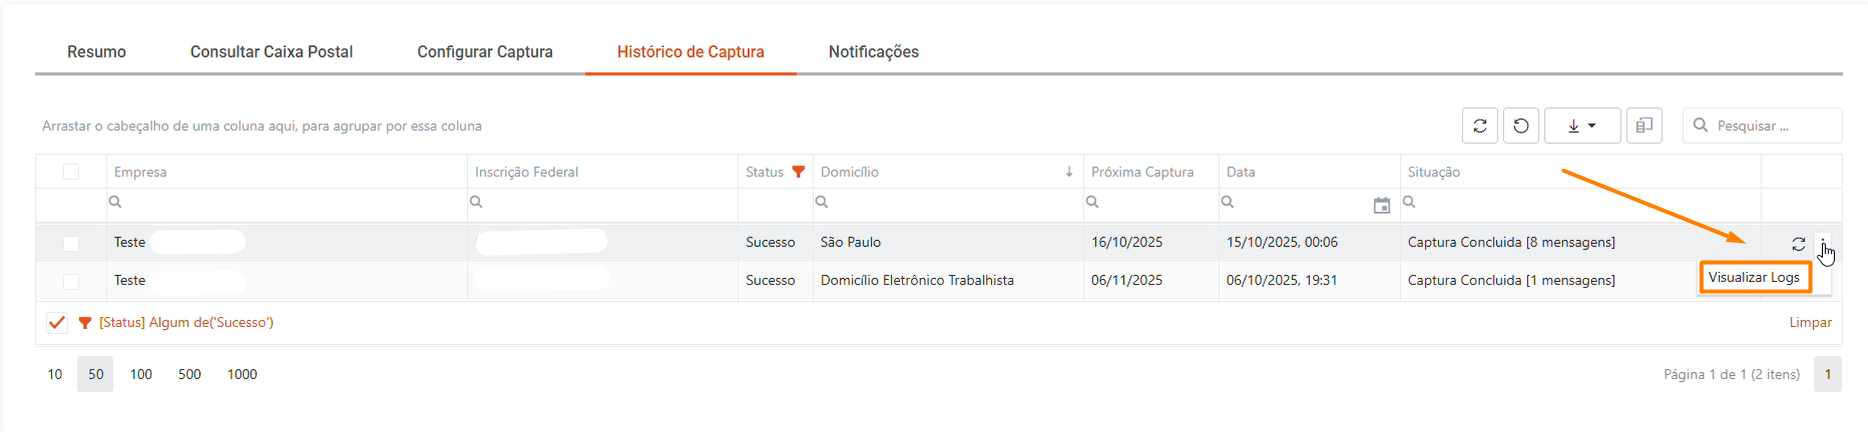The image size is (1868, 432).
Task: Click the refresh grid toolbar icon
Action: coord(1480,126)
